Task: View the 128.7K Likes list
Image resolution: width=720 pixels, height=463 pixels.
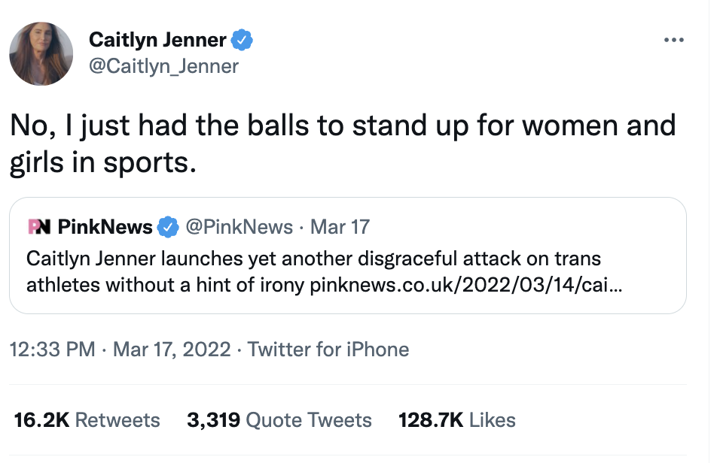Action: pos(457,420)
